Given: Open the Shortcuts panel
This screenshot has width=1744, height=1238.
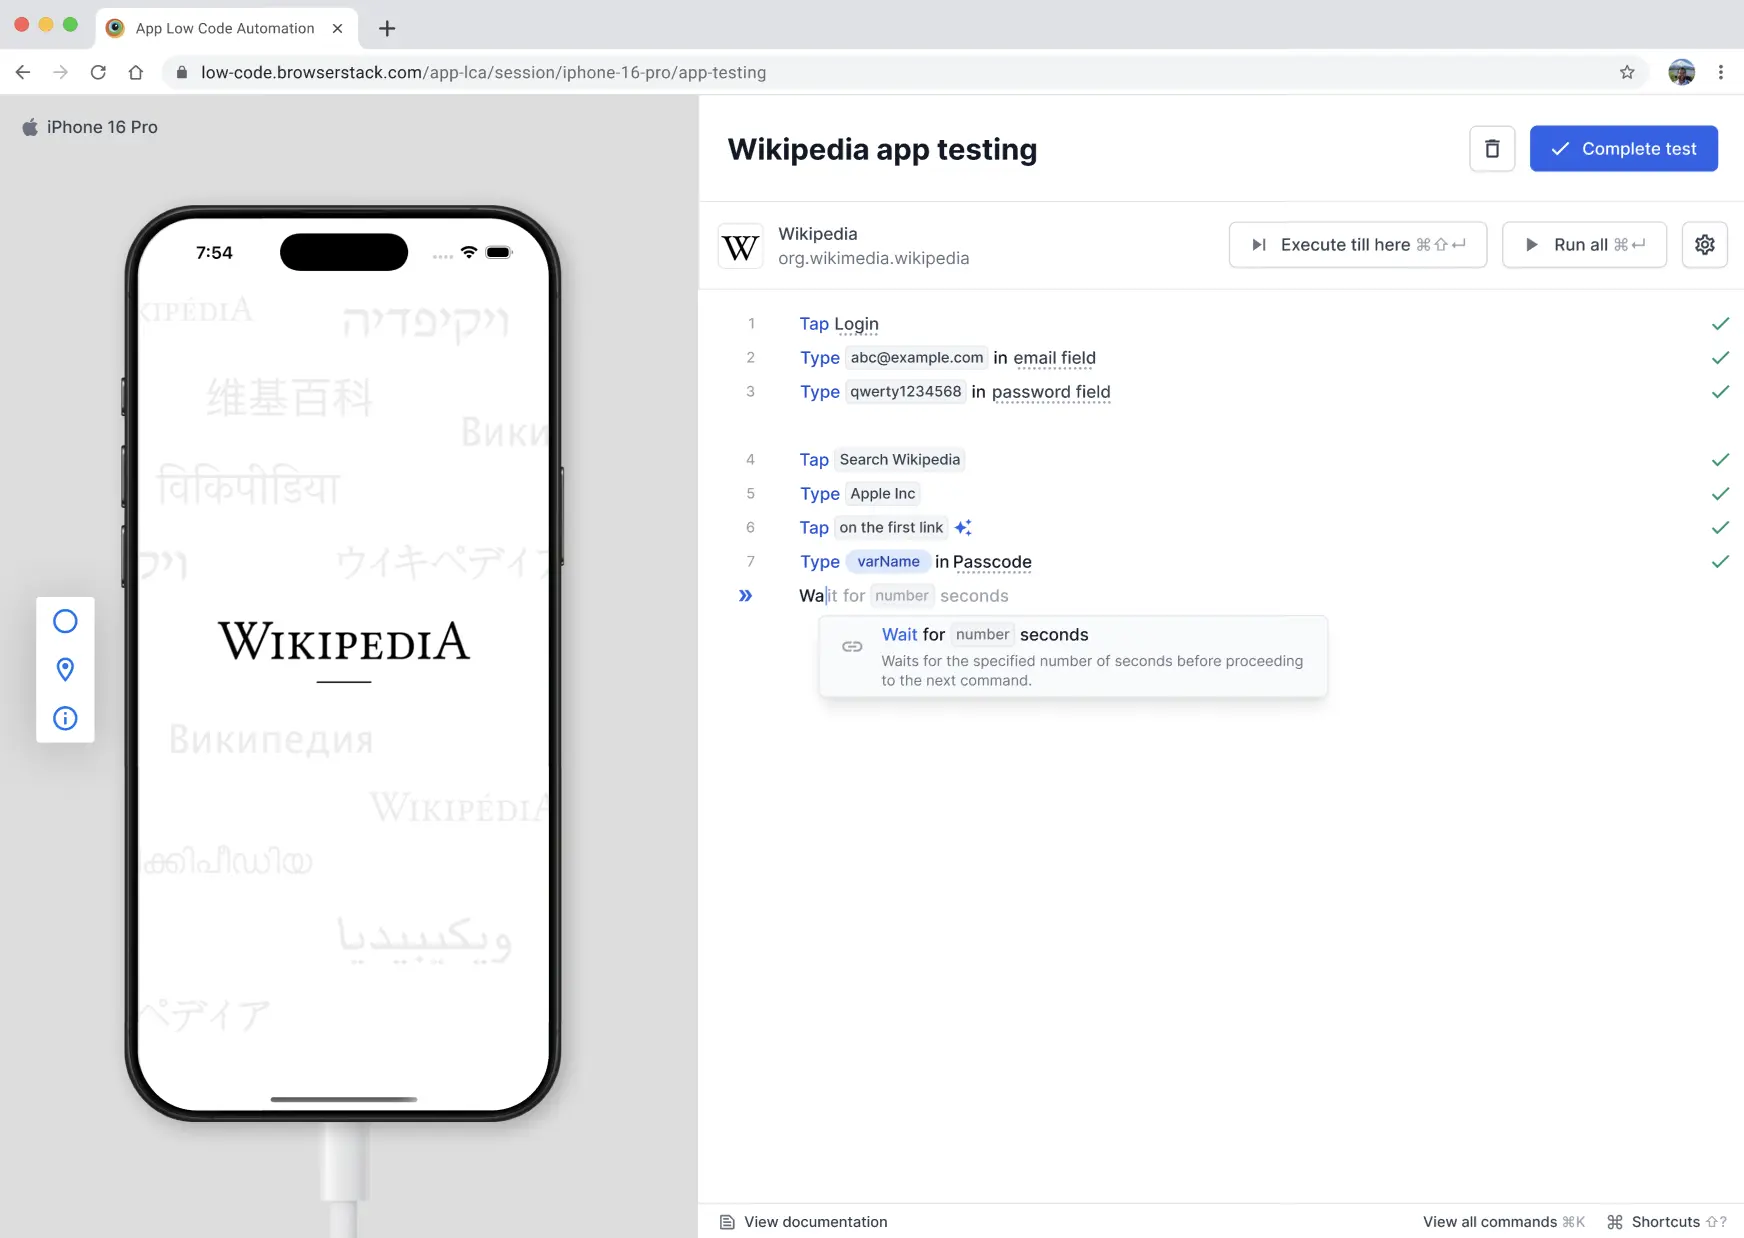Looking at the screenshot, I should (x=1666, y=1222).
